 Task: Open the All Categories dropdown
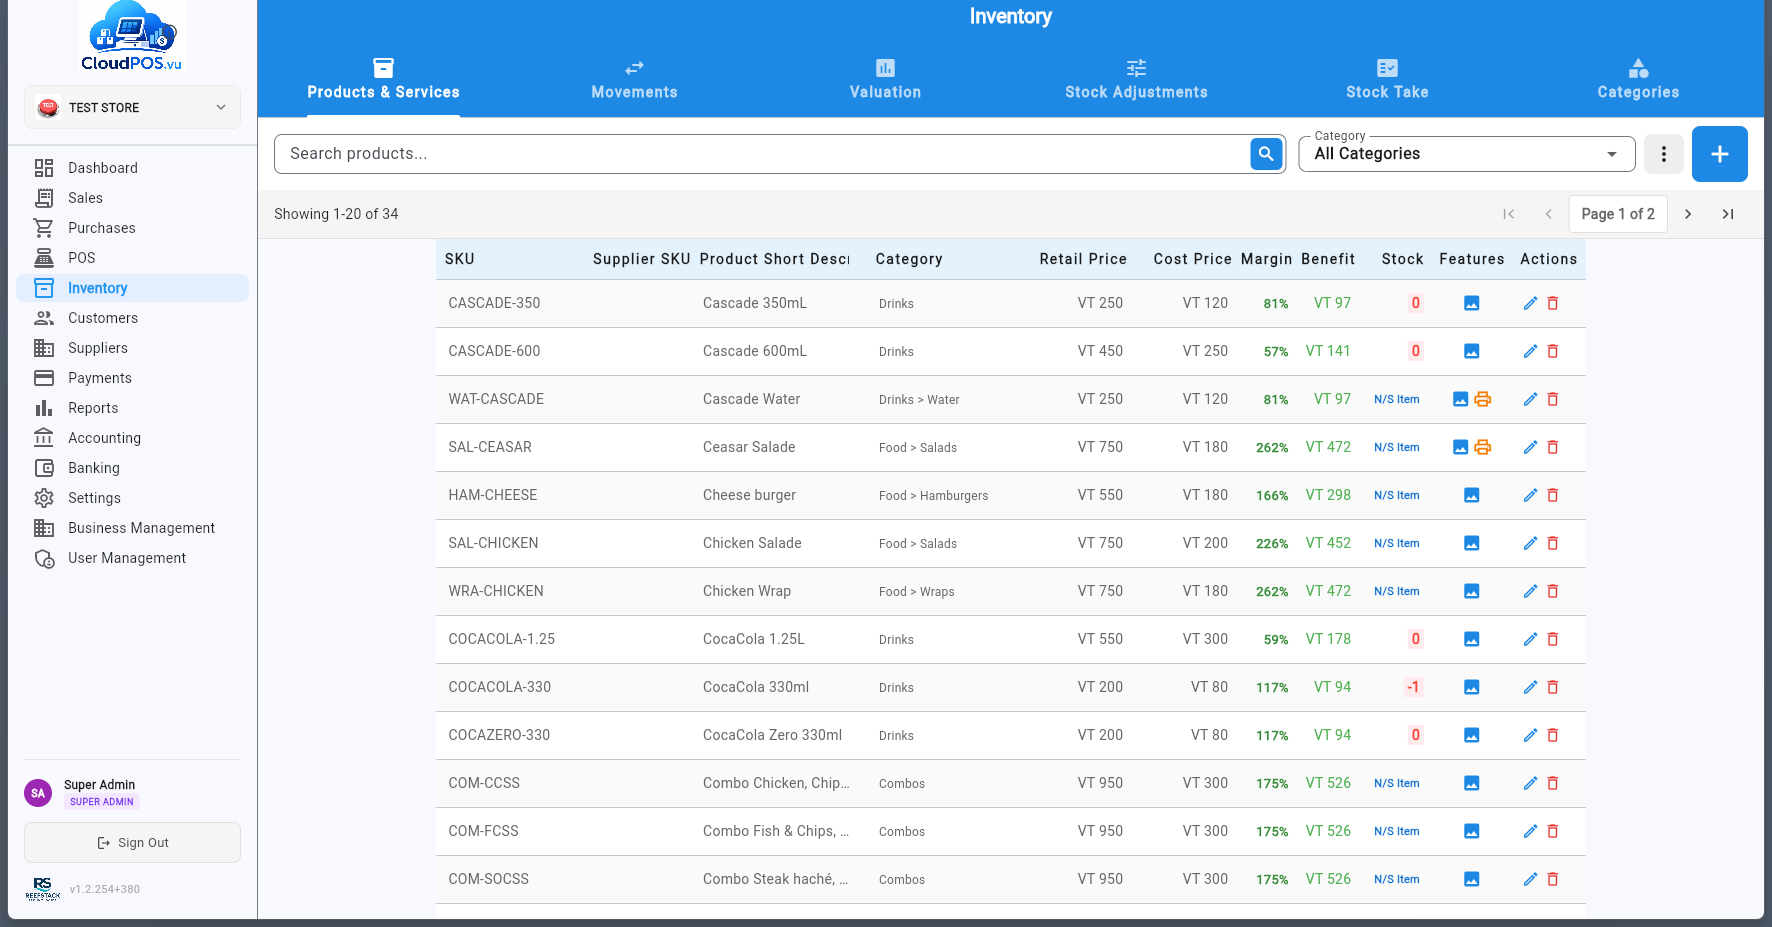[x=1466, y=154]
